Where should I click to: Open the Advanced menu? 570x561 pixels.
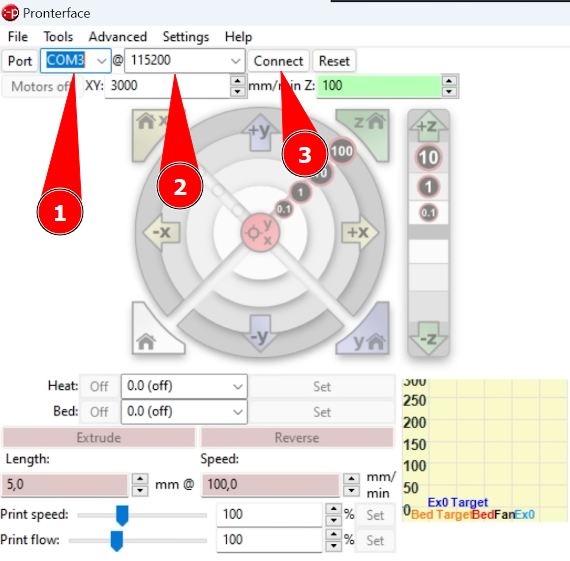coord(118,37)
